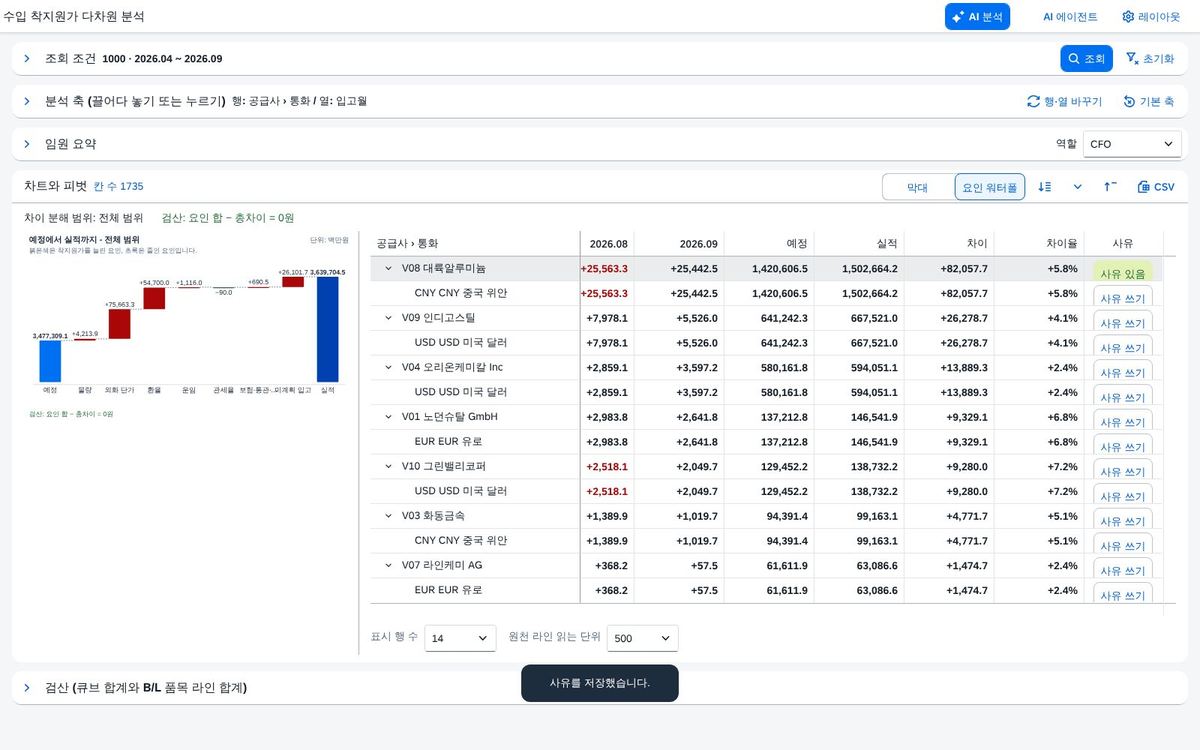Swap rows and columns with 행·열 바꾸기
The image size is (1200, 750).
point(1064,101)
